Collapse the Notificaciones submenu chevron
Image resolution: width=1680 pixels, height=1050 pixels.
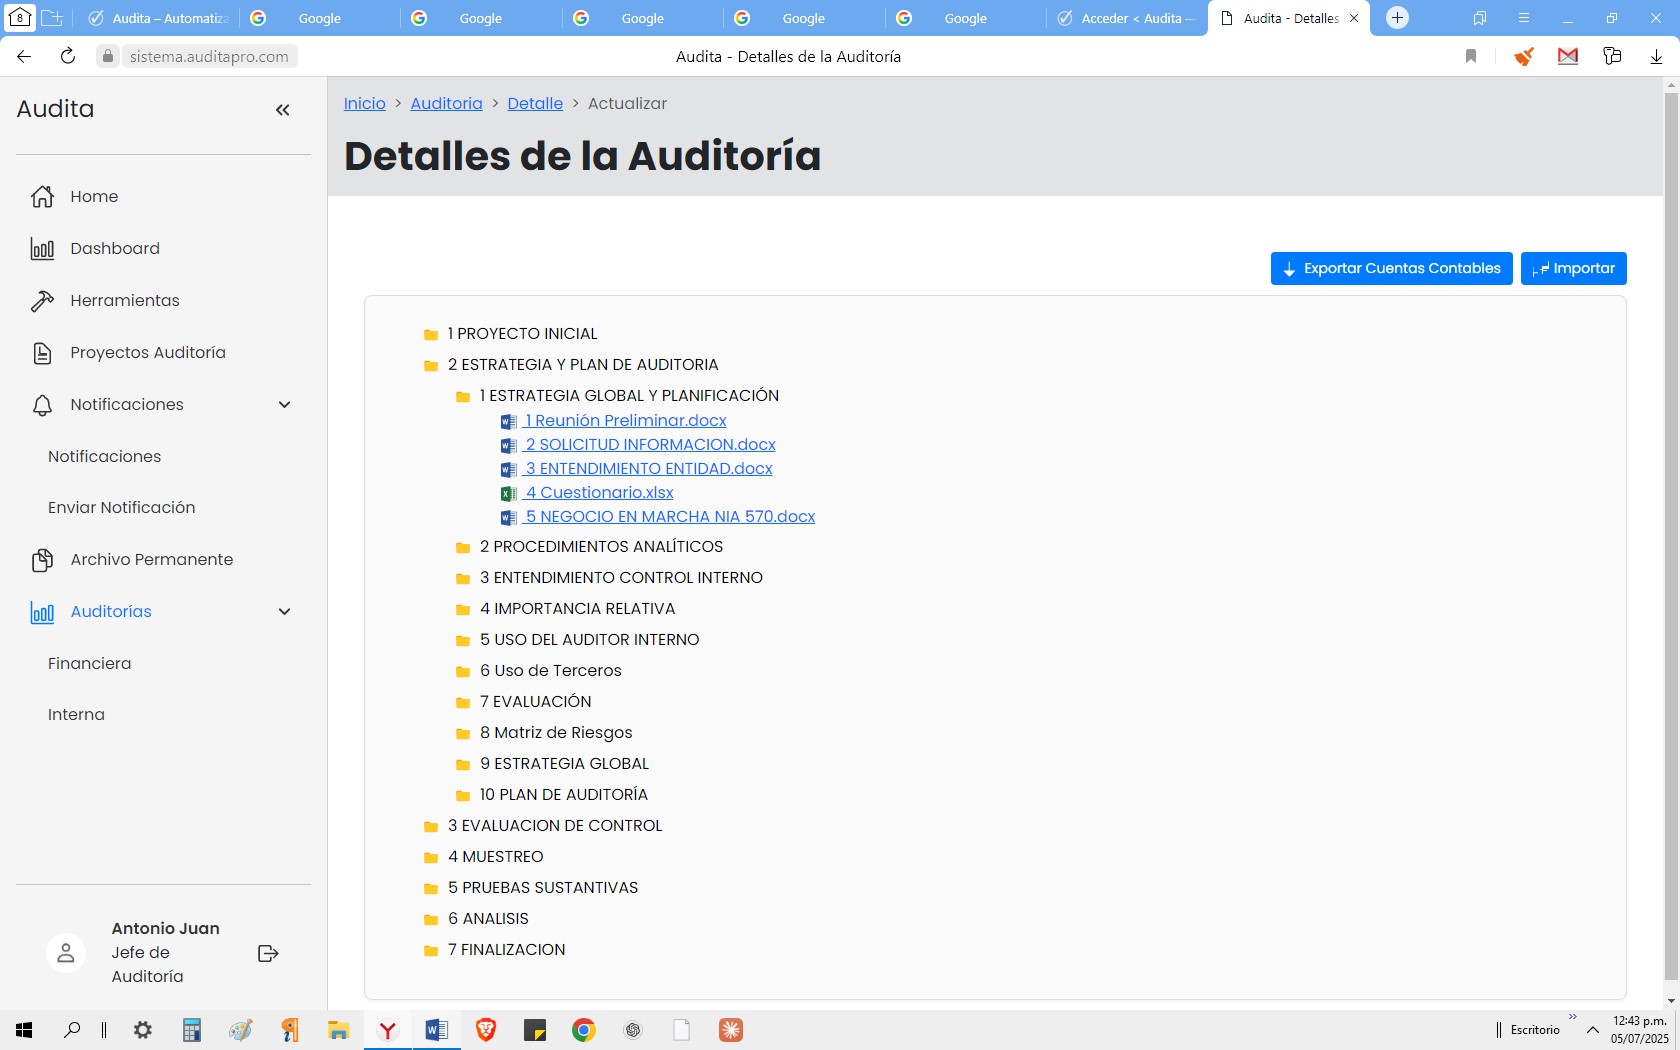click(284, 405)
